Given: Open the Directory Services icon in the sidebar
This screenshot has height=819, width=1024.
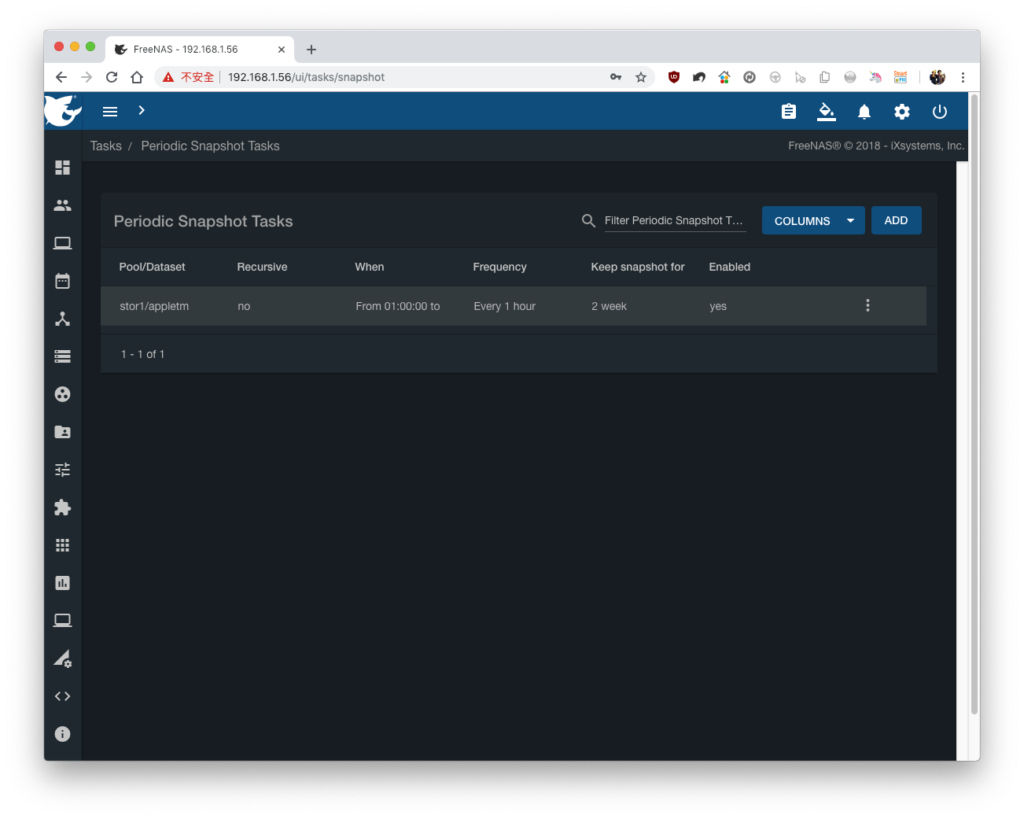Looking at the screenshot, I should pyautogui.click(x=63, y=394).
